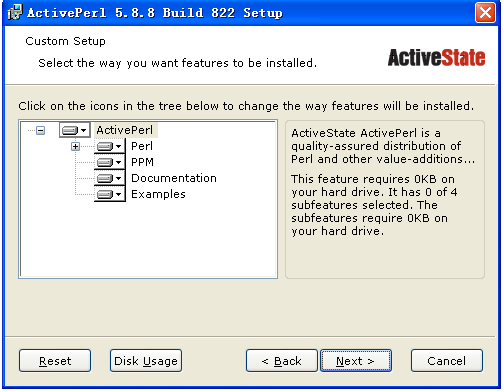Open the PPM feature drive icon dropdown
The width and height of the screenshot is (504, 392).
click(x=110, y=162)
